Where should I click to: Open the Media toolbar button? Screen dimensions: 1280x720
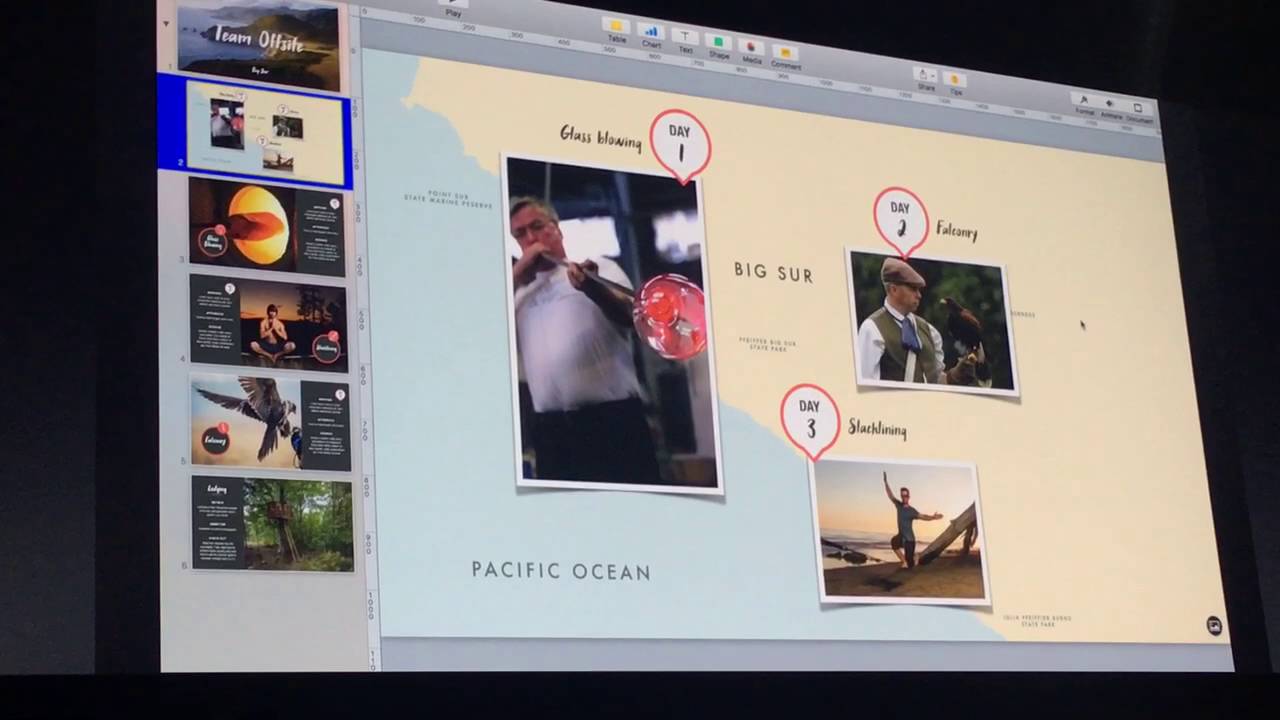click(751, 51)
